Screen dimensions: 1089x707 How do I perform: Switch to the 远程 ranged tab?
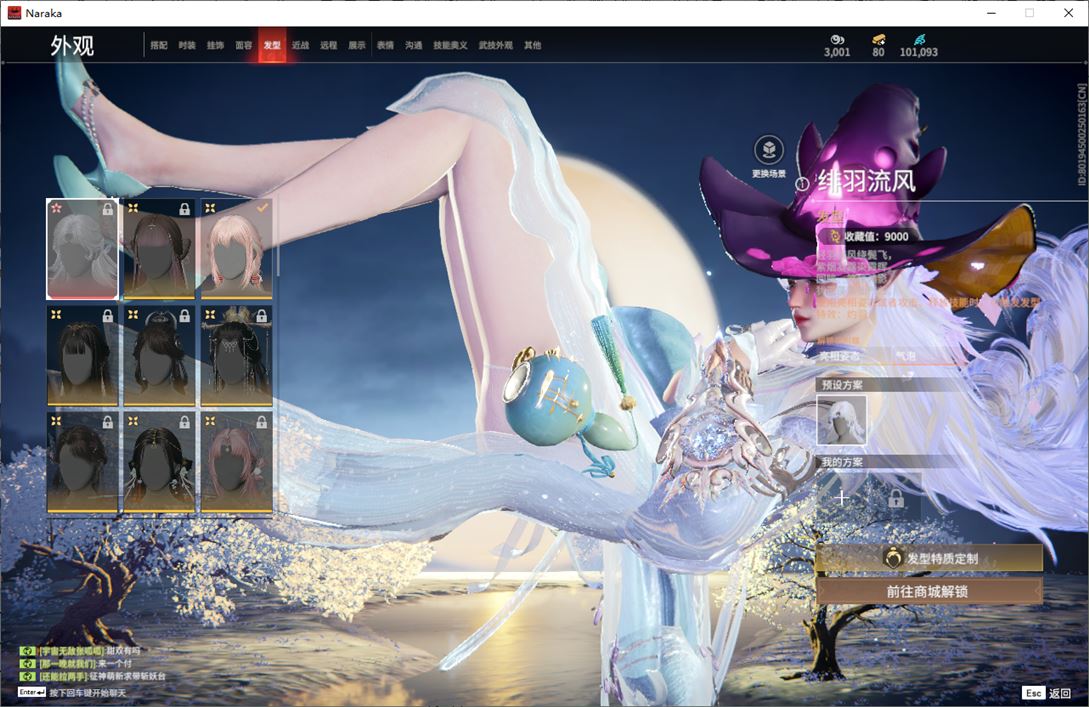(x=329, y=45)
